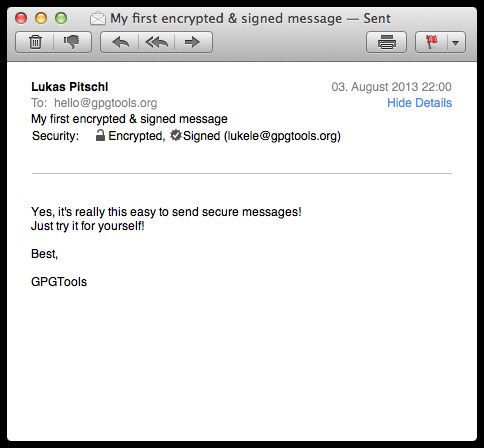Image resolution: width=484 pixels, height=448 pixels.
Task: Reply all using the double arrow icon
Action: coord(156,42)
